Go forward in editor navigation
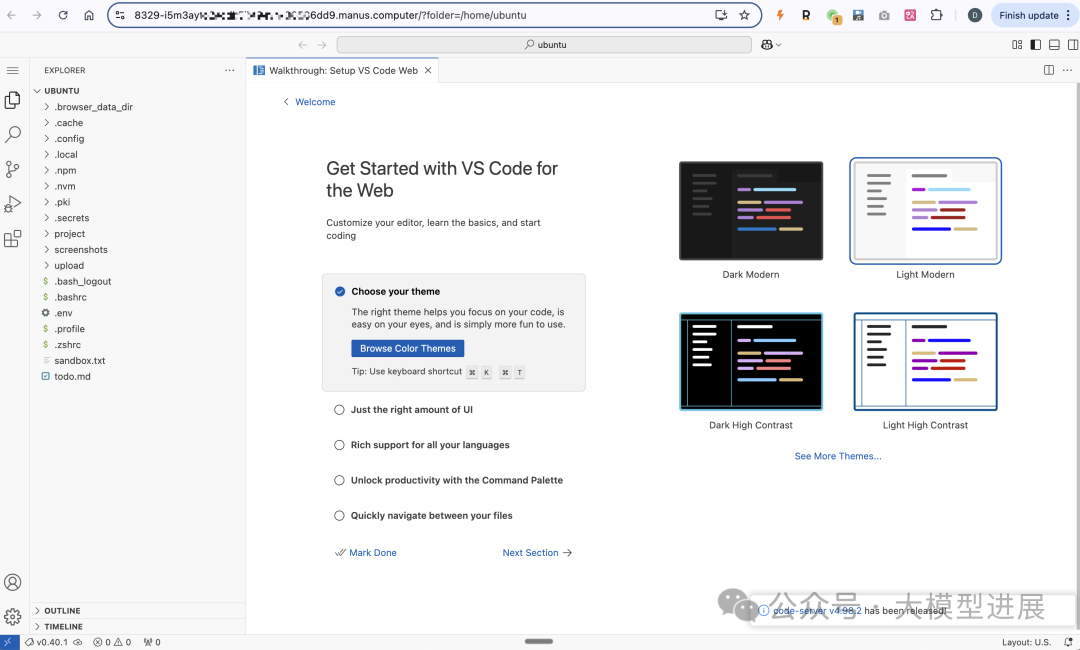Image resolution: width=1080 pixels, height=650 pixels. tap(322, 45)
